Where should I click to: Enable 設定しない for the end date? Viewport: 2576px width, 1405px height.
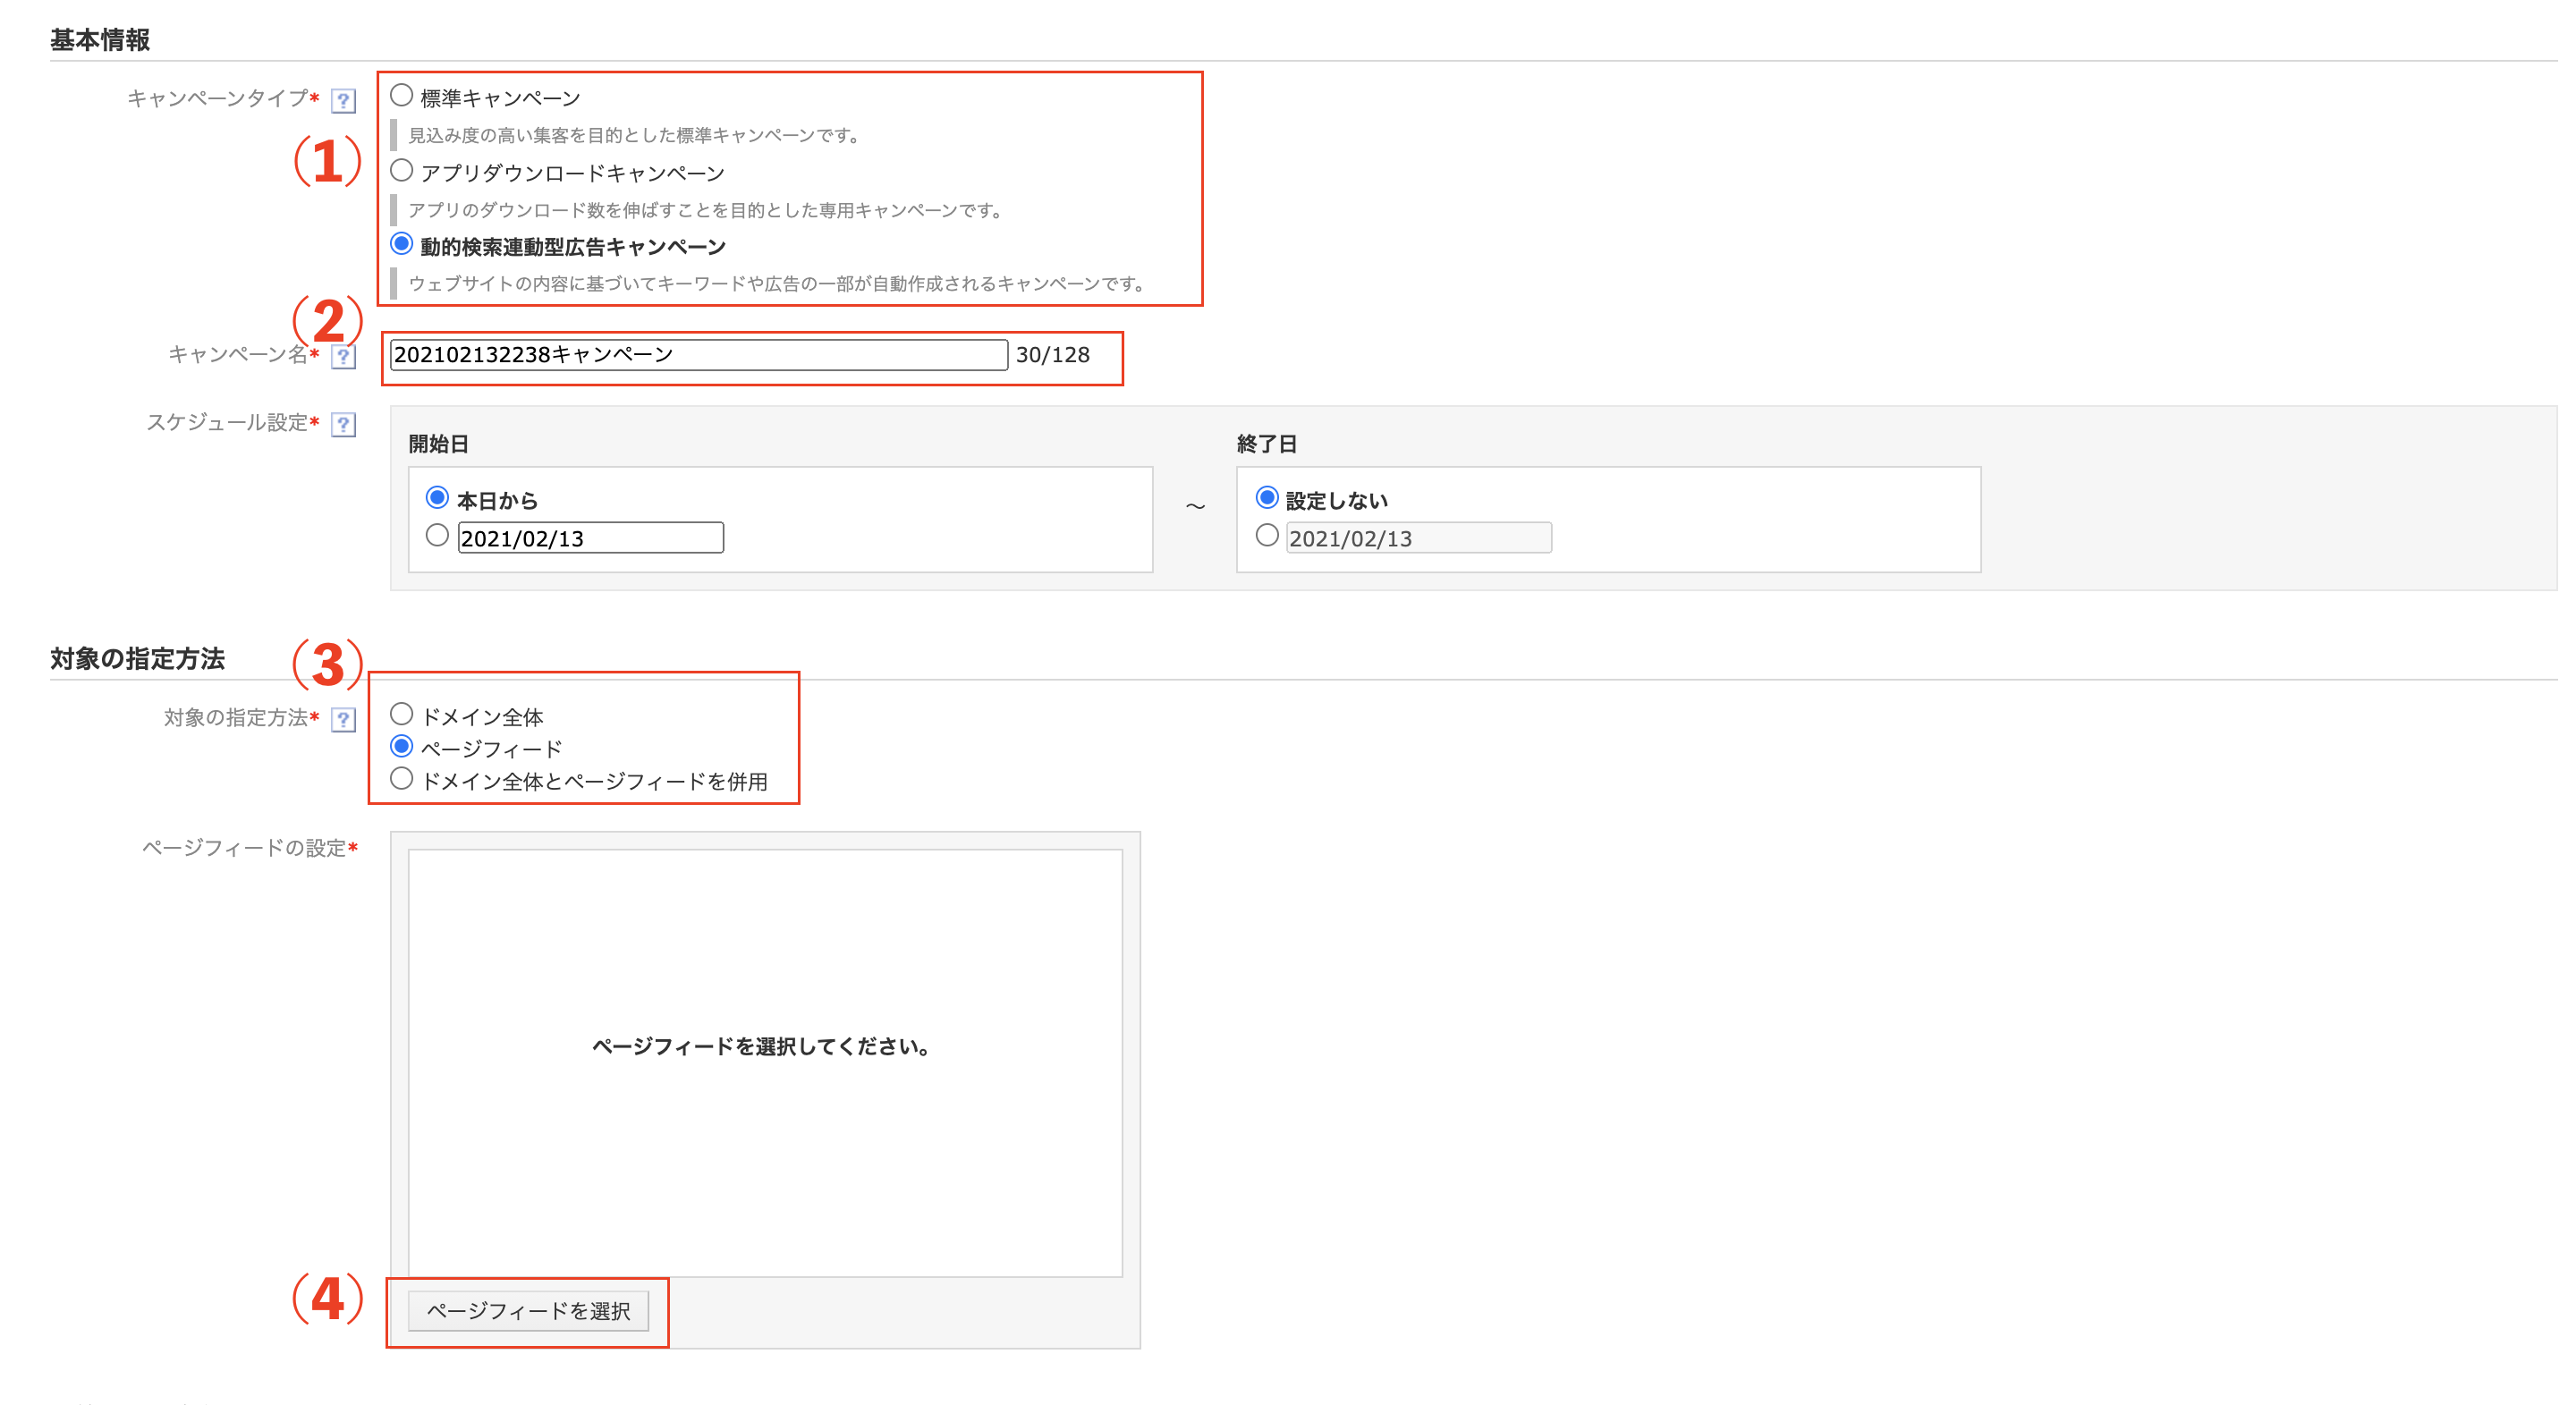click(1268, 498)
